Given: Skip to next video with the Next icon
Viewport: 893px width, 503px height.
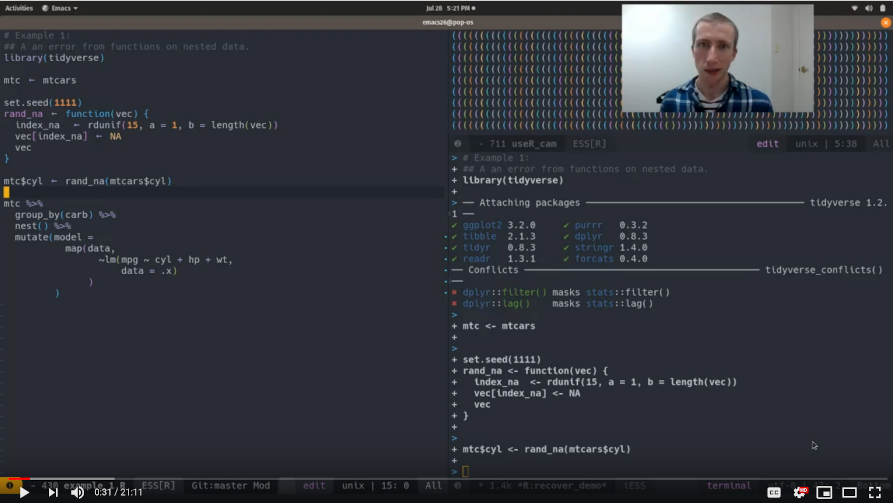Looking at the screenshot, I should (x=52, y=492).
